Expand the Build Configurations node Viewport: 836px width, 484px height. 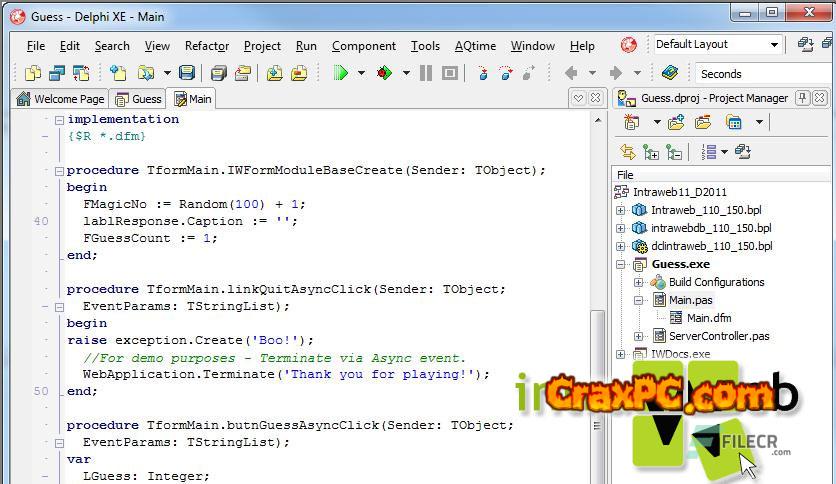pos(638,282)
